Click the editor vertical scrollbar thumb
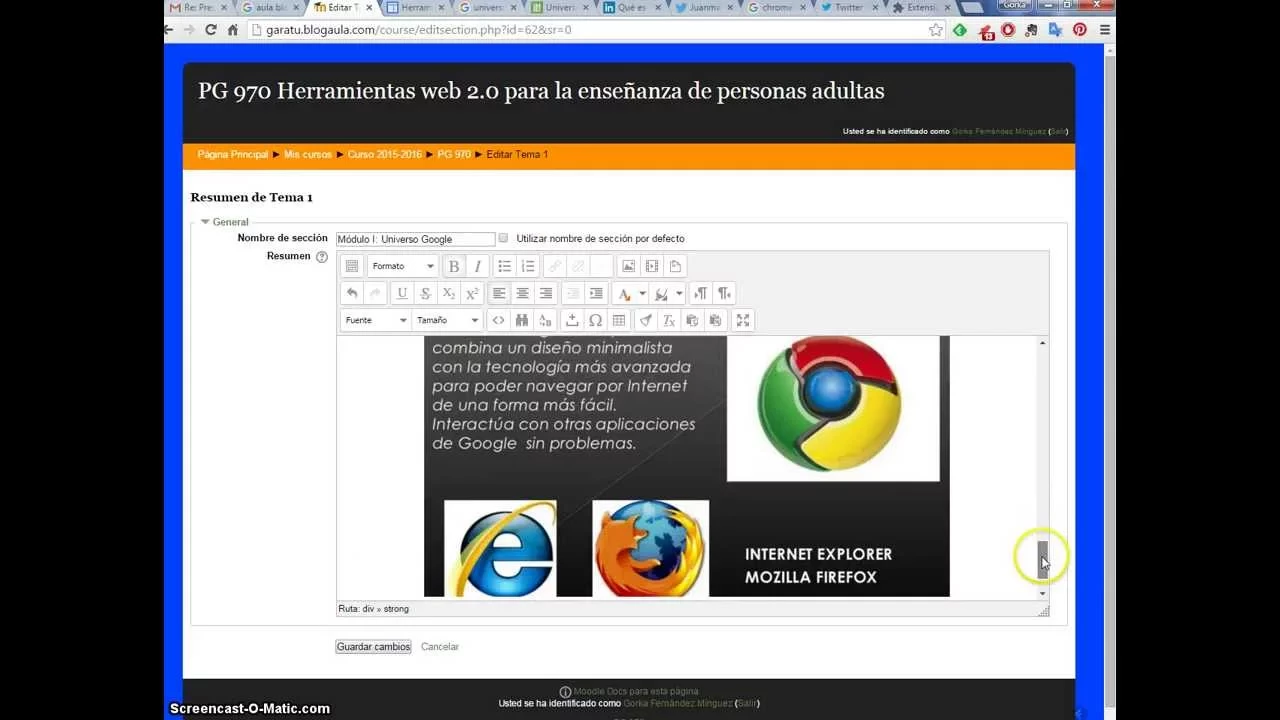 coord(1043,559)
